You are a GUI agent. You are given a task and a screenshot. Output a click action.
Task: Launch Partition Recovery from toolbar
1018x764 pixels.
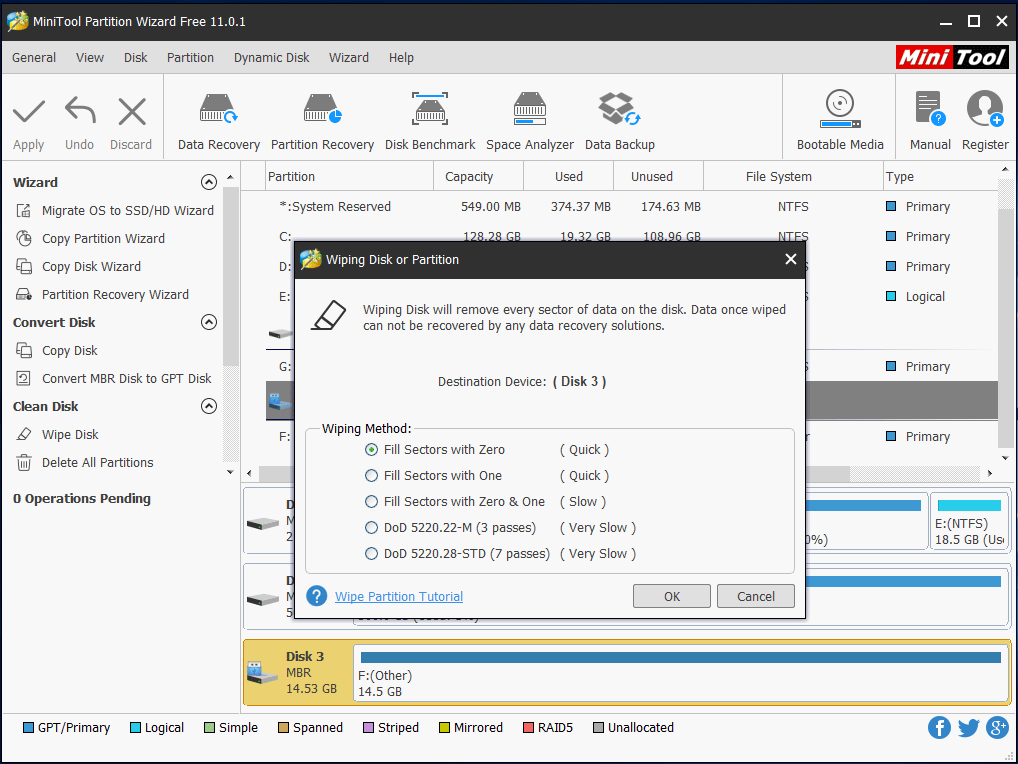pyautogui.click(x=322, y=121)
